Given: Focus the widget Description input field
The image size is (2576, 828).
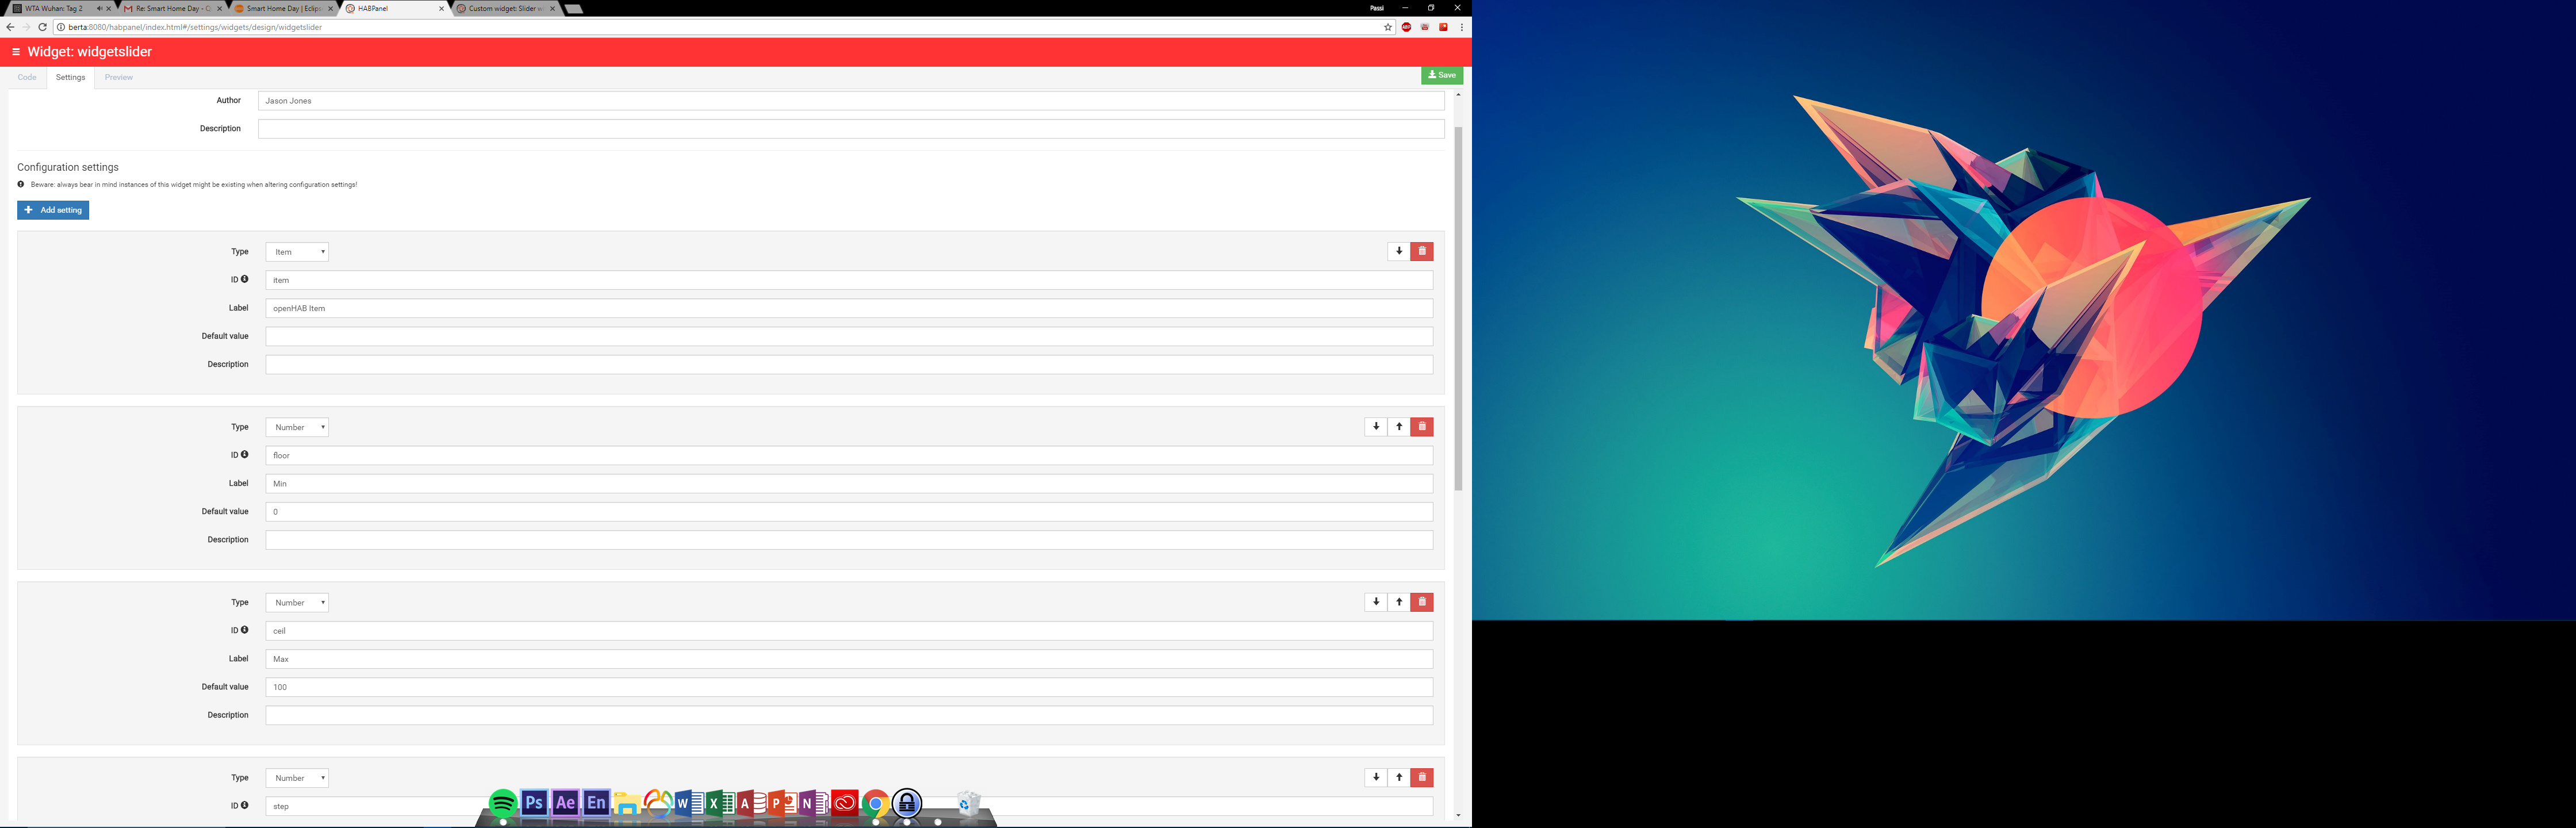Looking at the screenshot, I should coord(850,129).
